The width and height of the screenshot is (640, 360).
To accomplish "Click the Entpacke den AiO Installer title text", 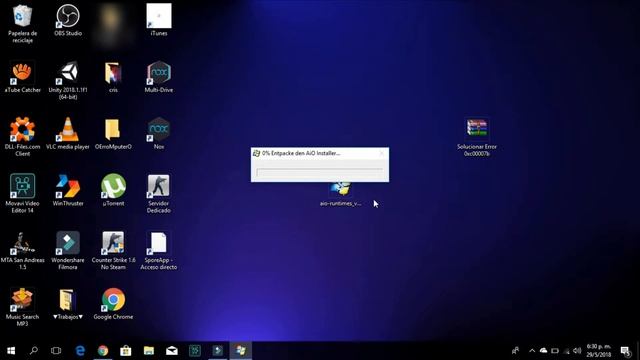I will click(301, 153).
